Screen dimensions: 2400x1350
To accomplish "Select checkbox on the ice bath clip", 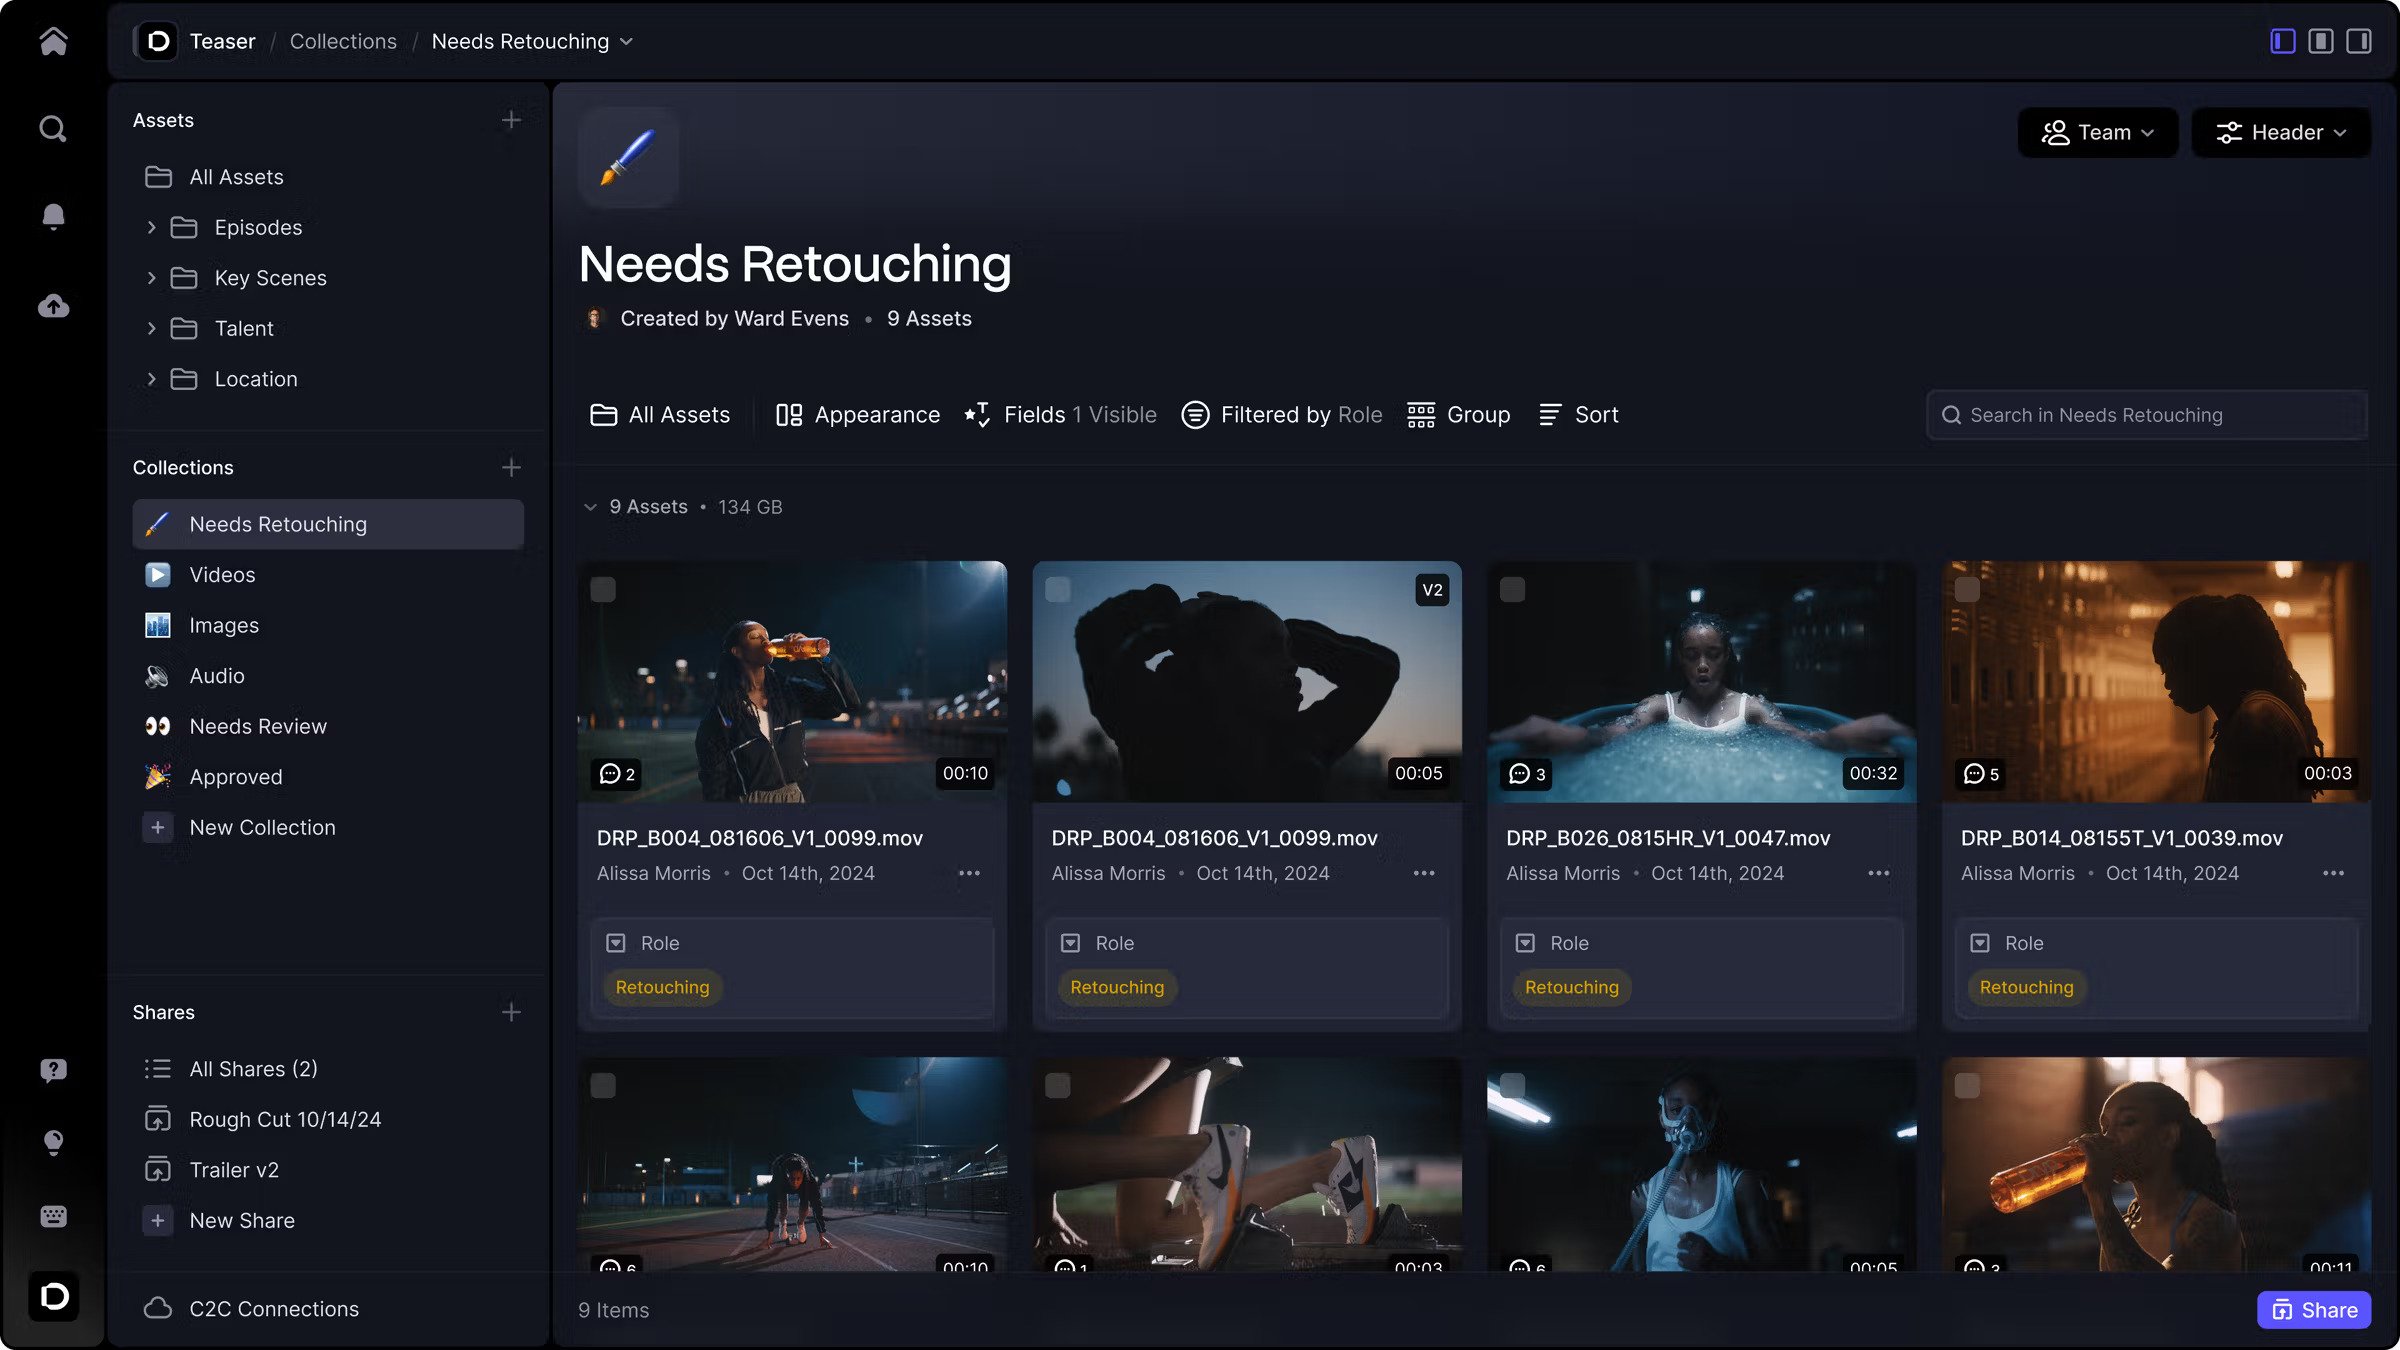I will pos(1512,589).
